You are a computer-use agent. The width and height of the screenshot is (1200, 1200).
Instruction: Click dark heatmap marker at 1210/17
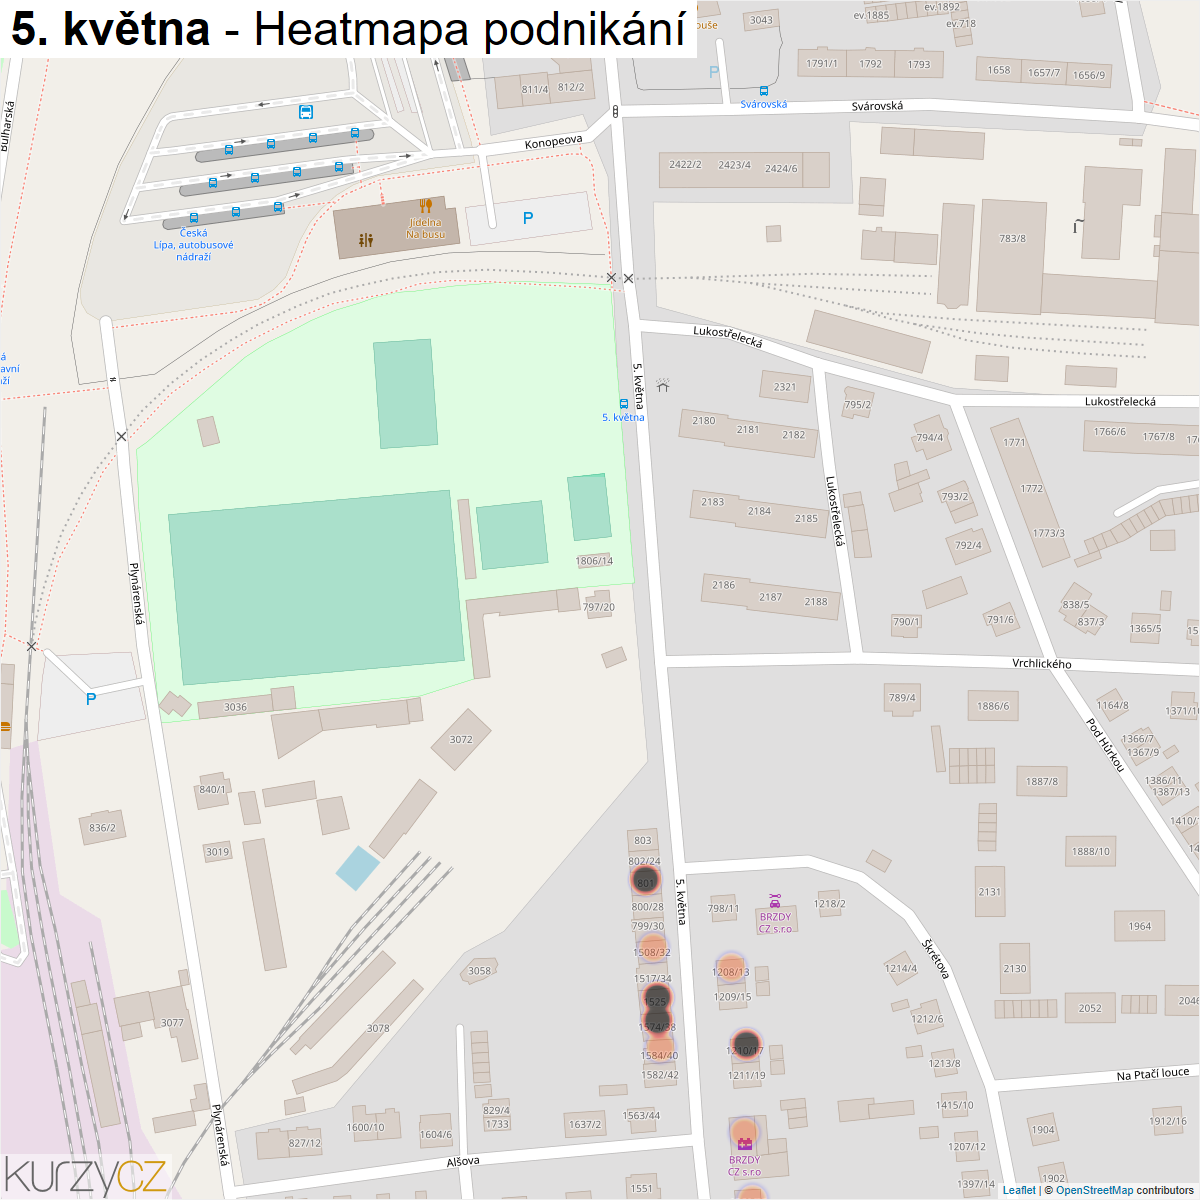[746, 1046]
